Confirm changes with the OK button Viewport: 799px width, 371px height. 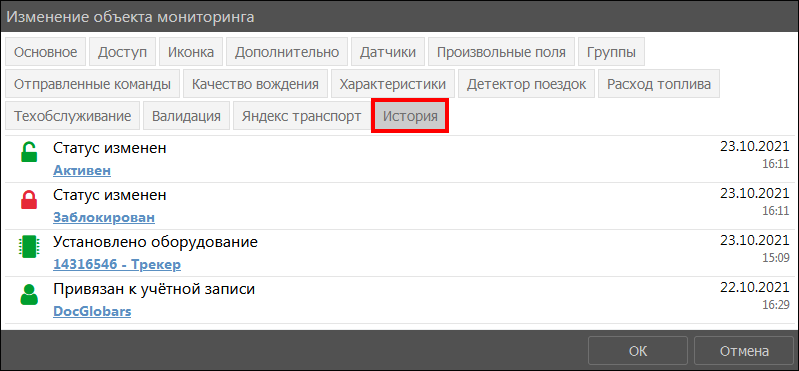(x=637, y=351)
